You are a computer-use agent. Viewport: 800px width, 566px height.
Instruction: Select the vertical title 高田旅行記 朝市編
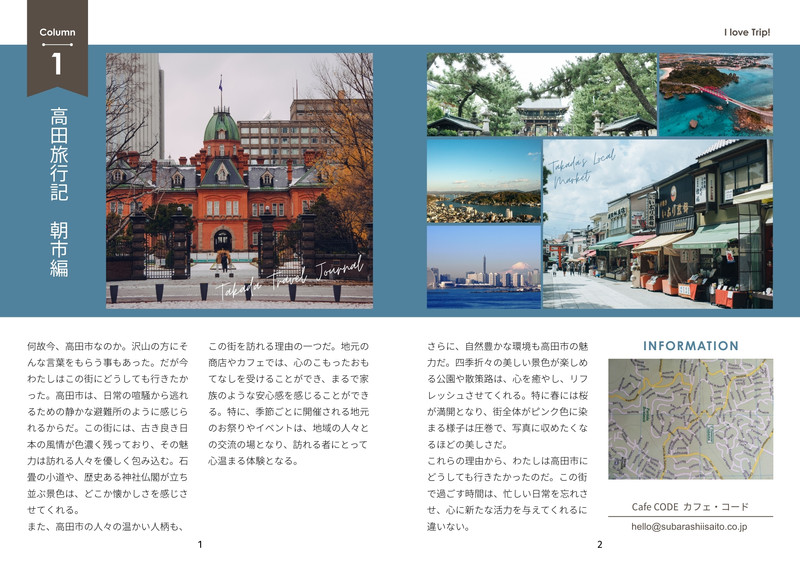pyautogui.click(x=59, y=192)
